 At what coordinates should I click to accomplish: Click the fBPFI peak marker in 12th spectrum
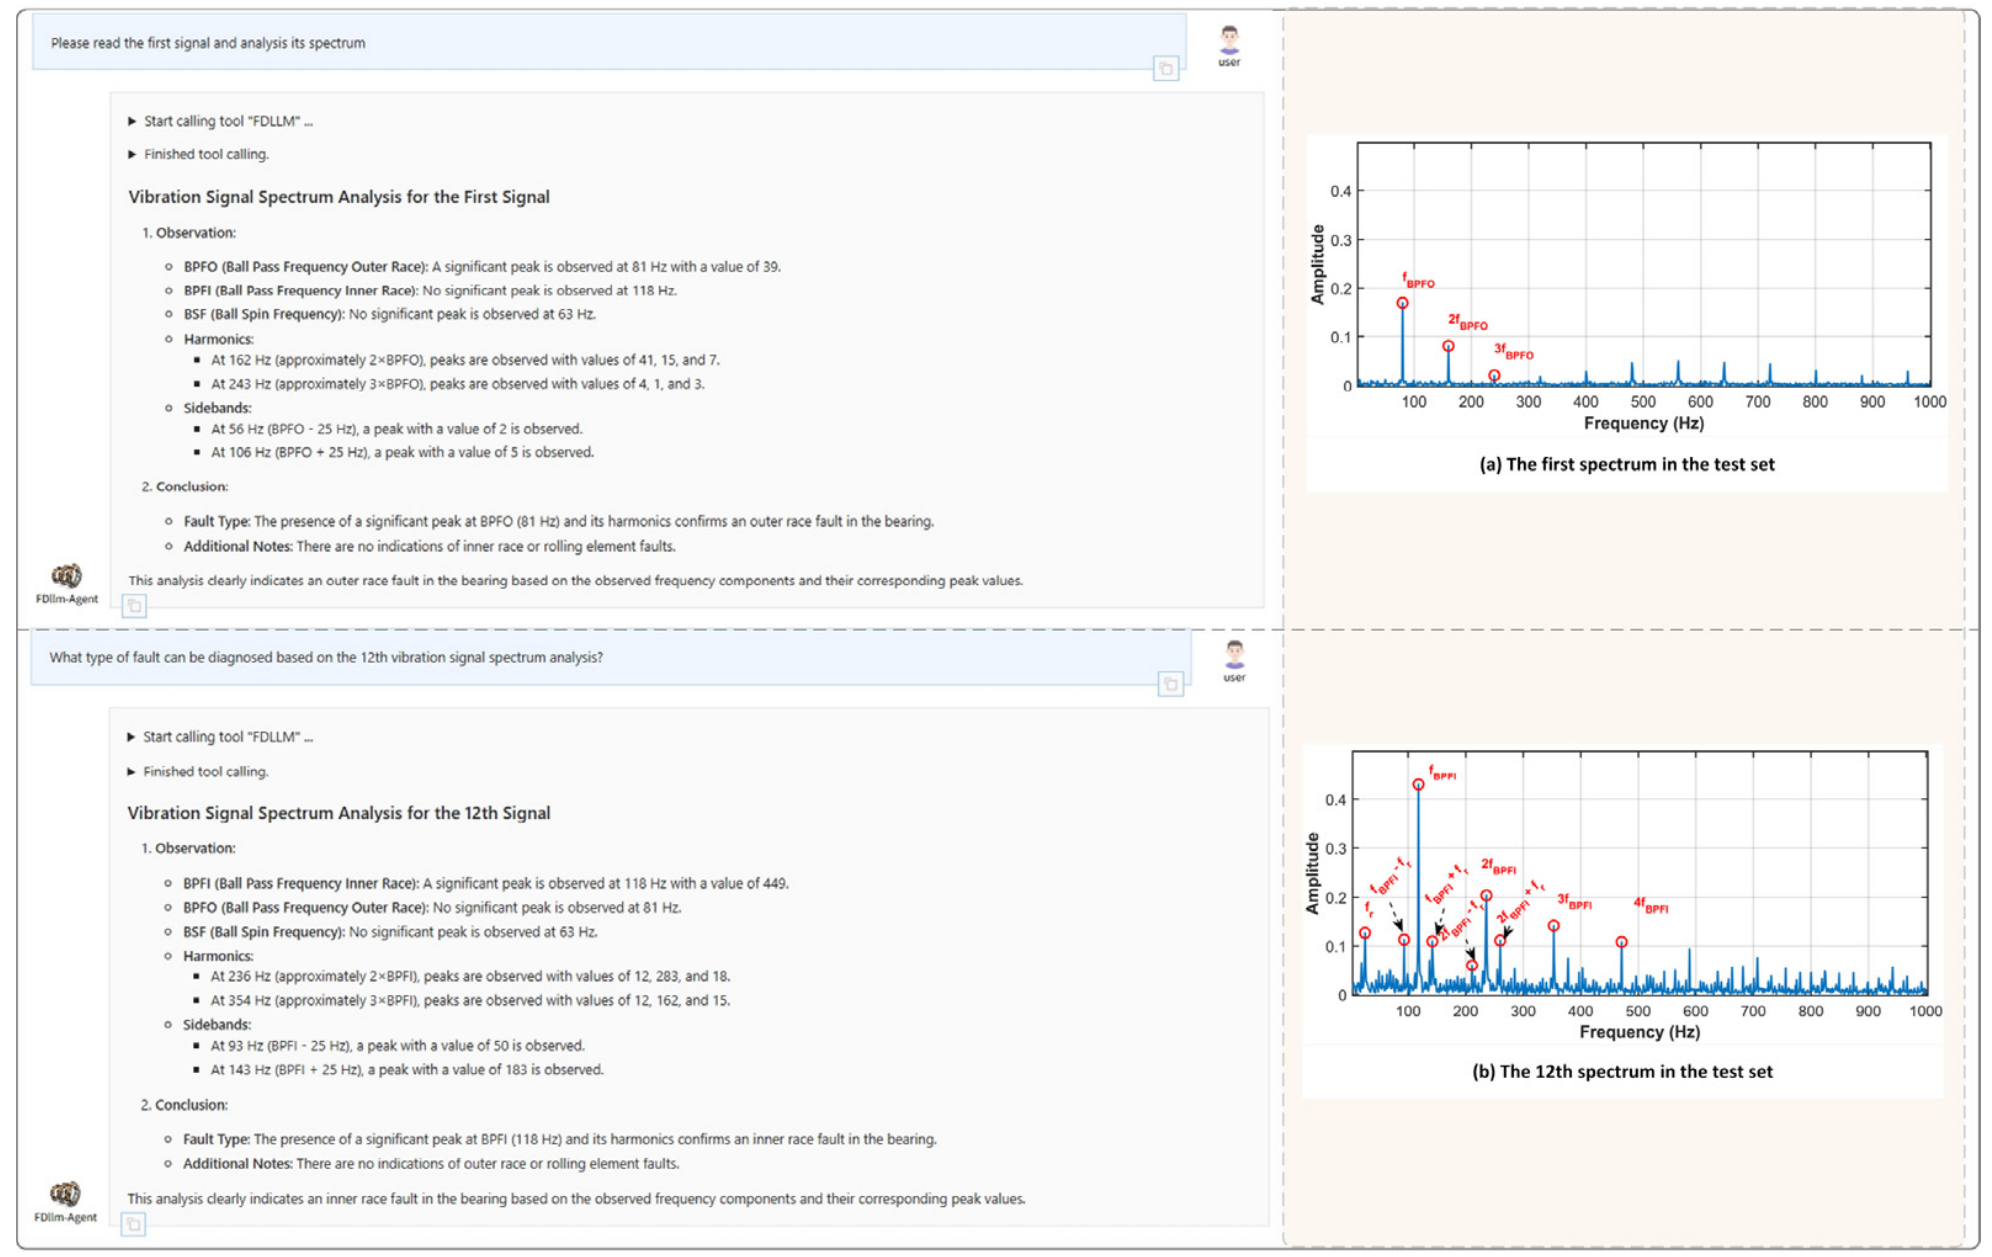tap(1418, 785)
